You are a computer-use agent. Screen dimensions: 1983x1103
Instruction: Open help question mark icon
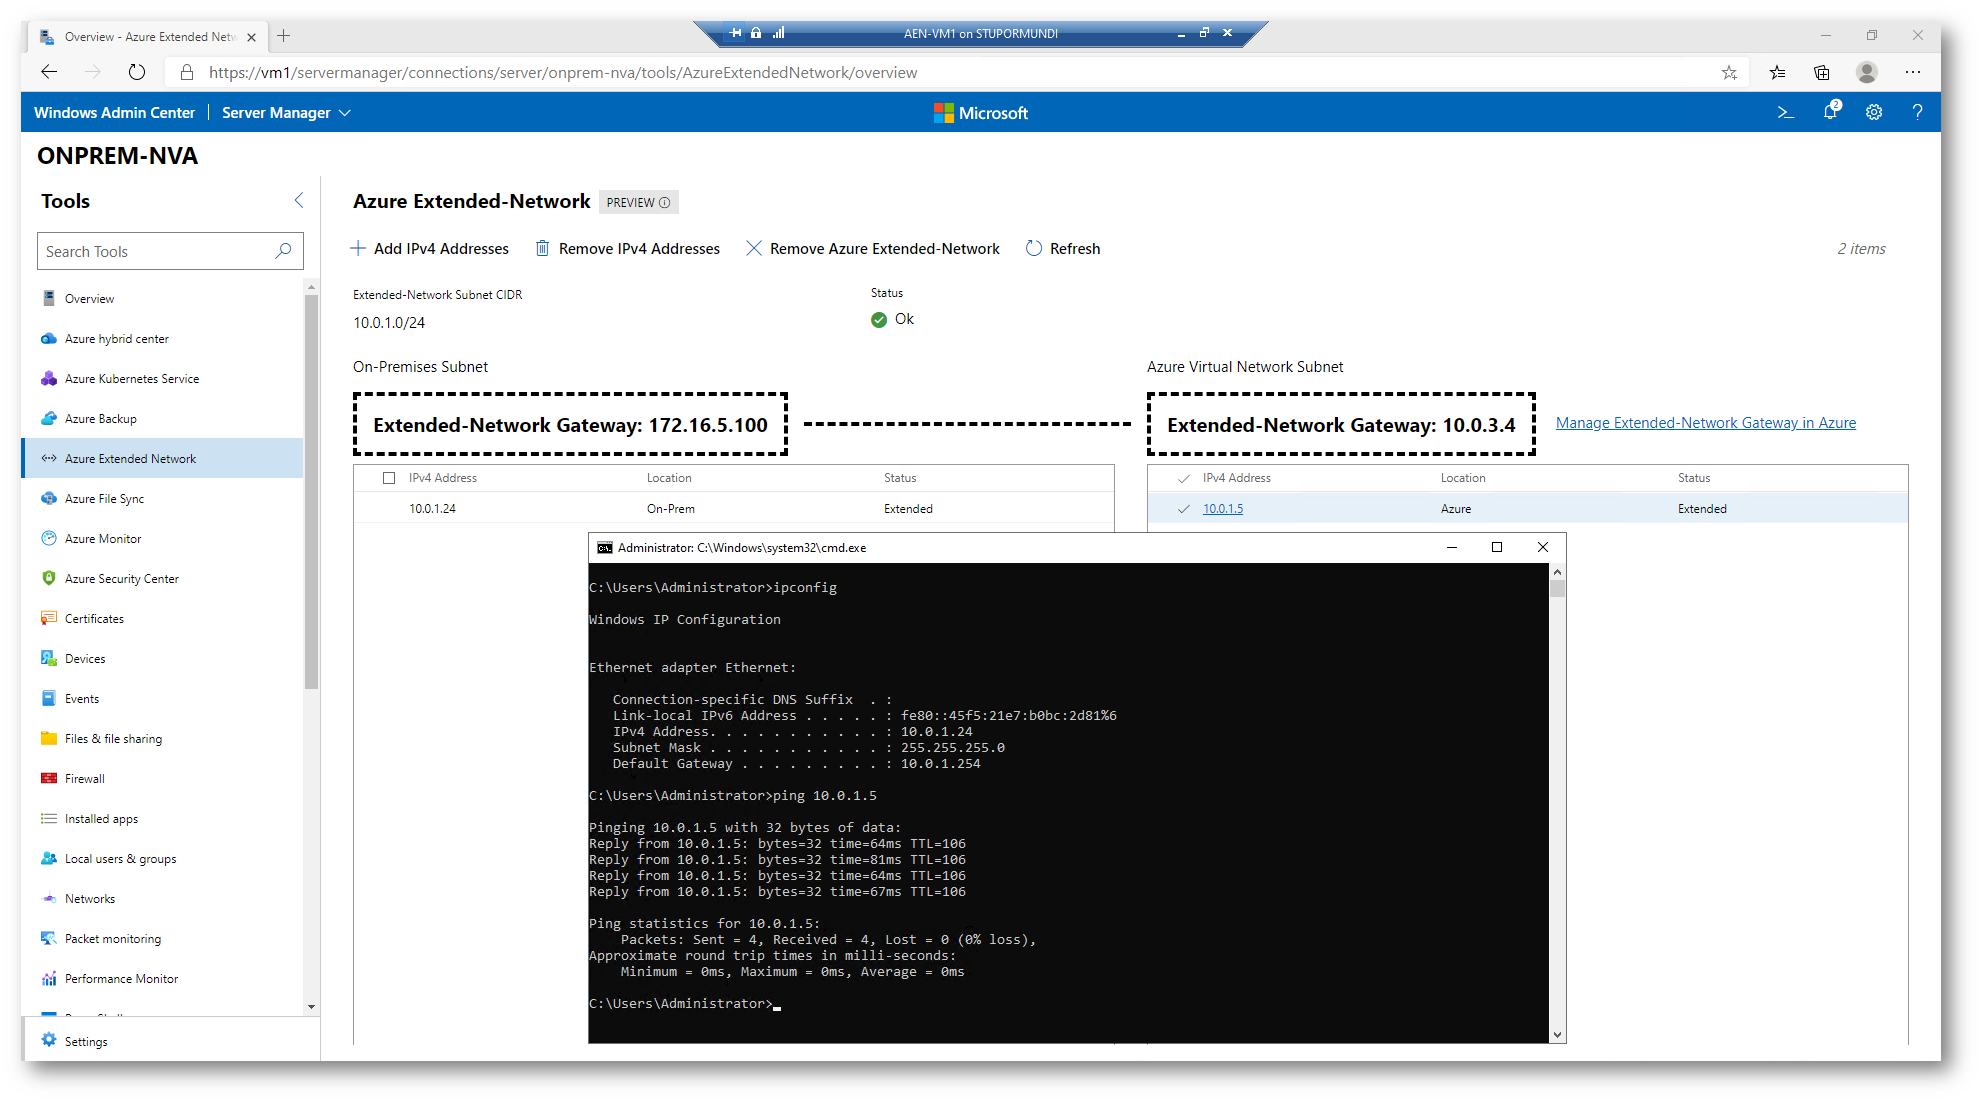click(x=1917, y=112)
